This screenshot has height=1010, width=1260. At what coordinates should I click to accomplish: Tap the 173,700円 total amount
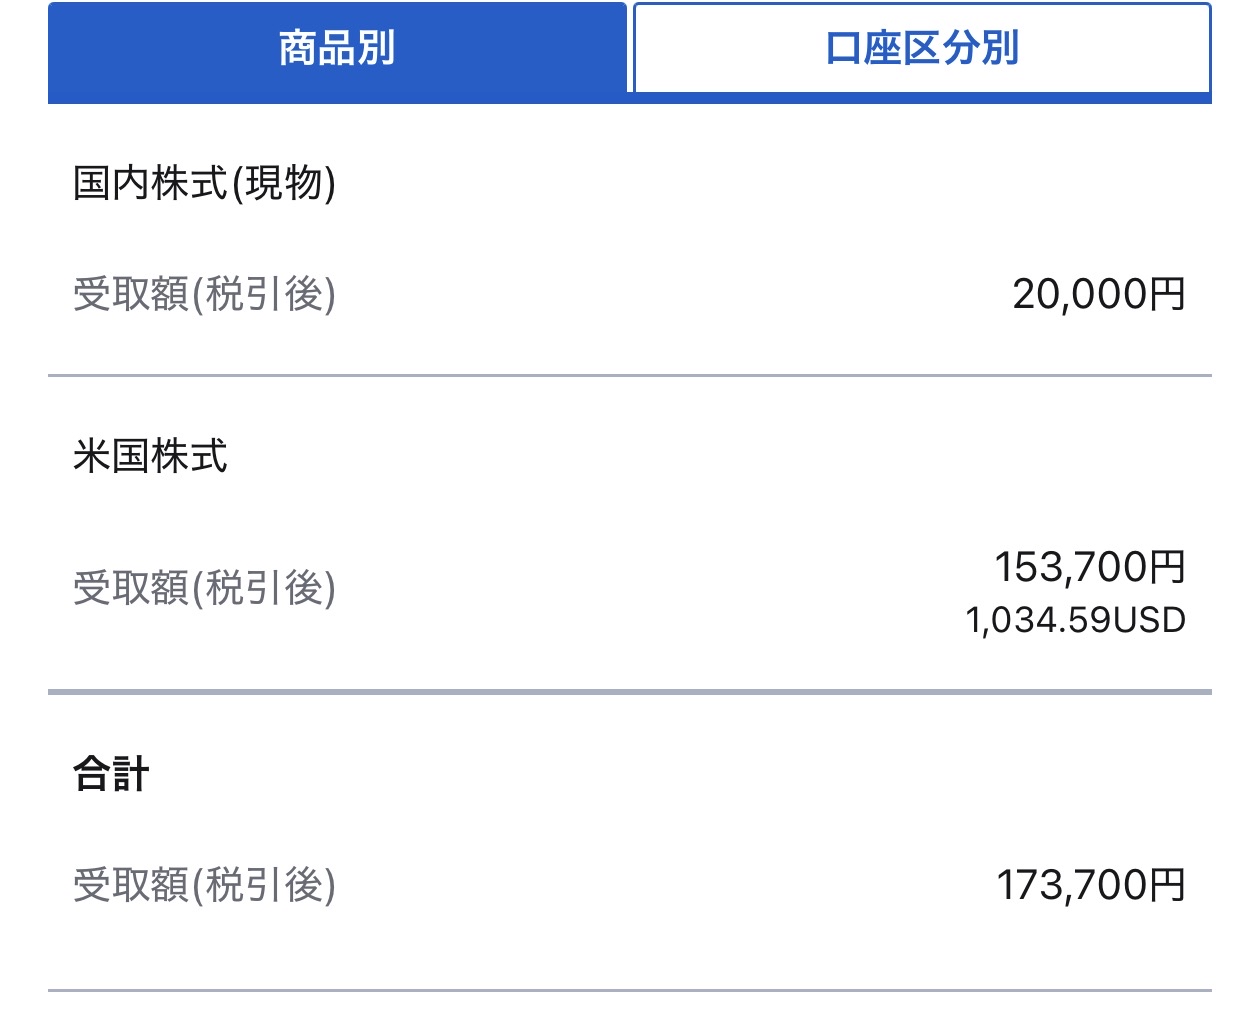[1090, 885]
